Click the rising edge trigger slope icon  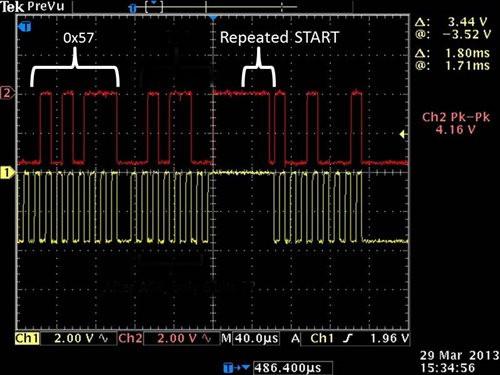click(x=348, y=339)
